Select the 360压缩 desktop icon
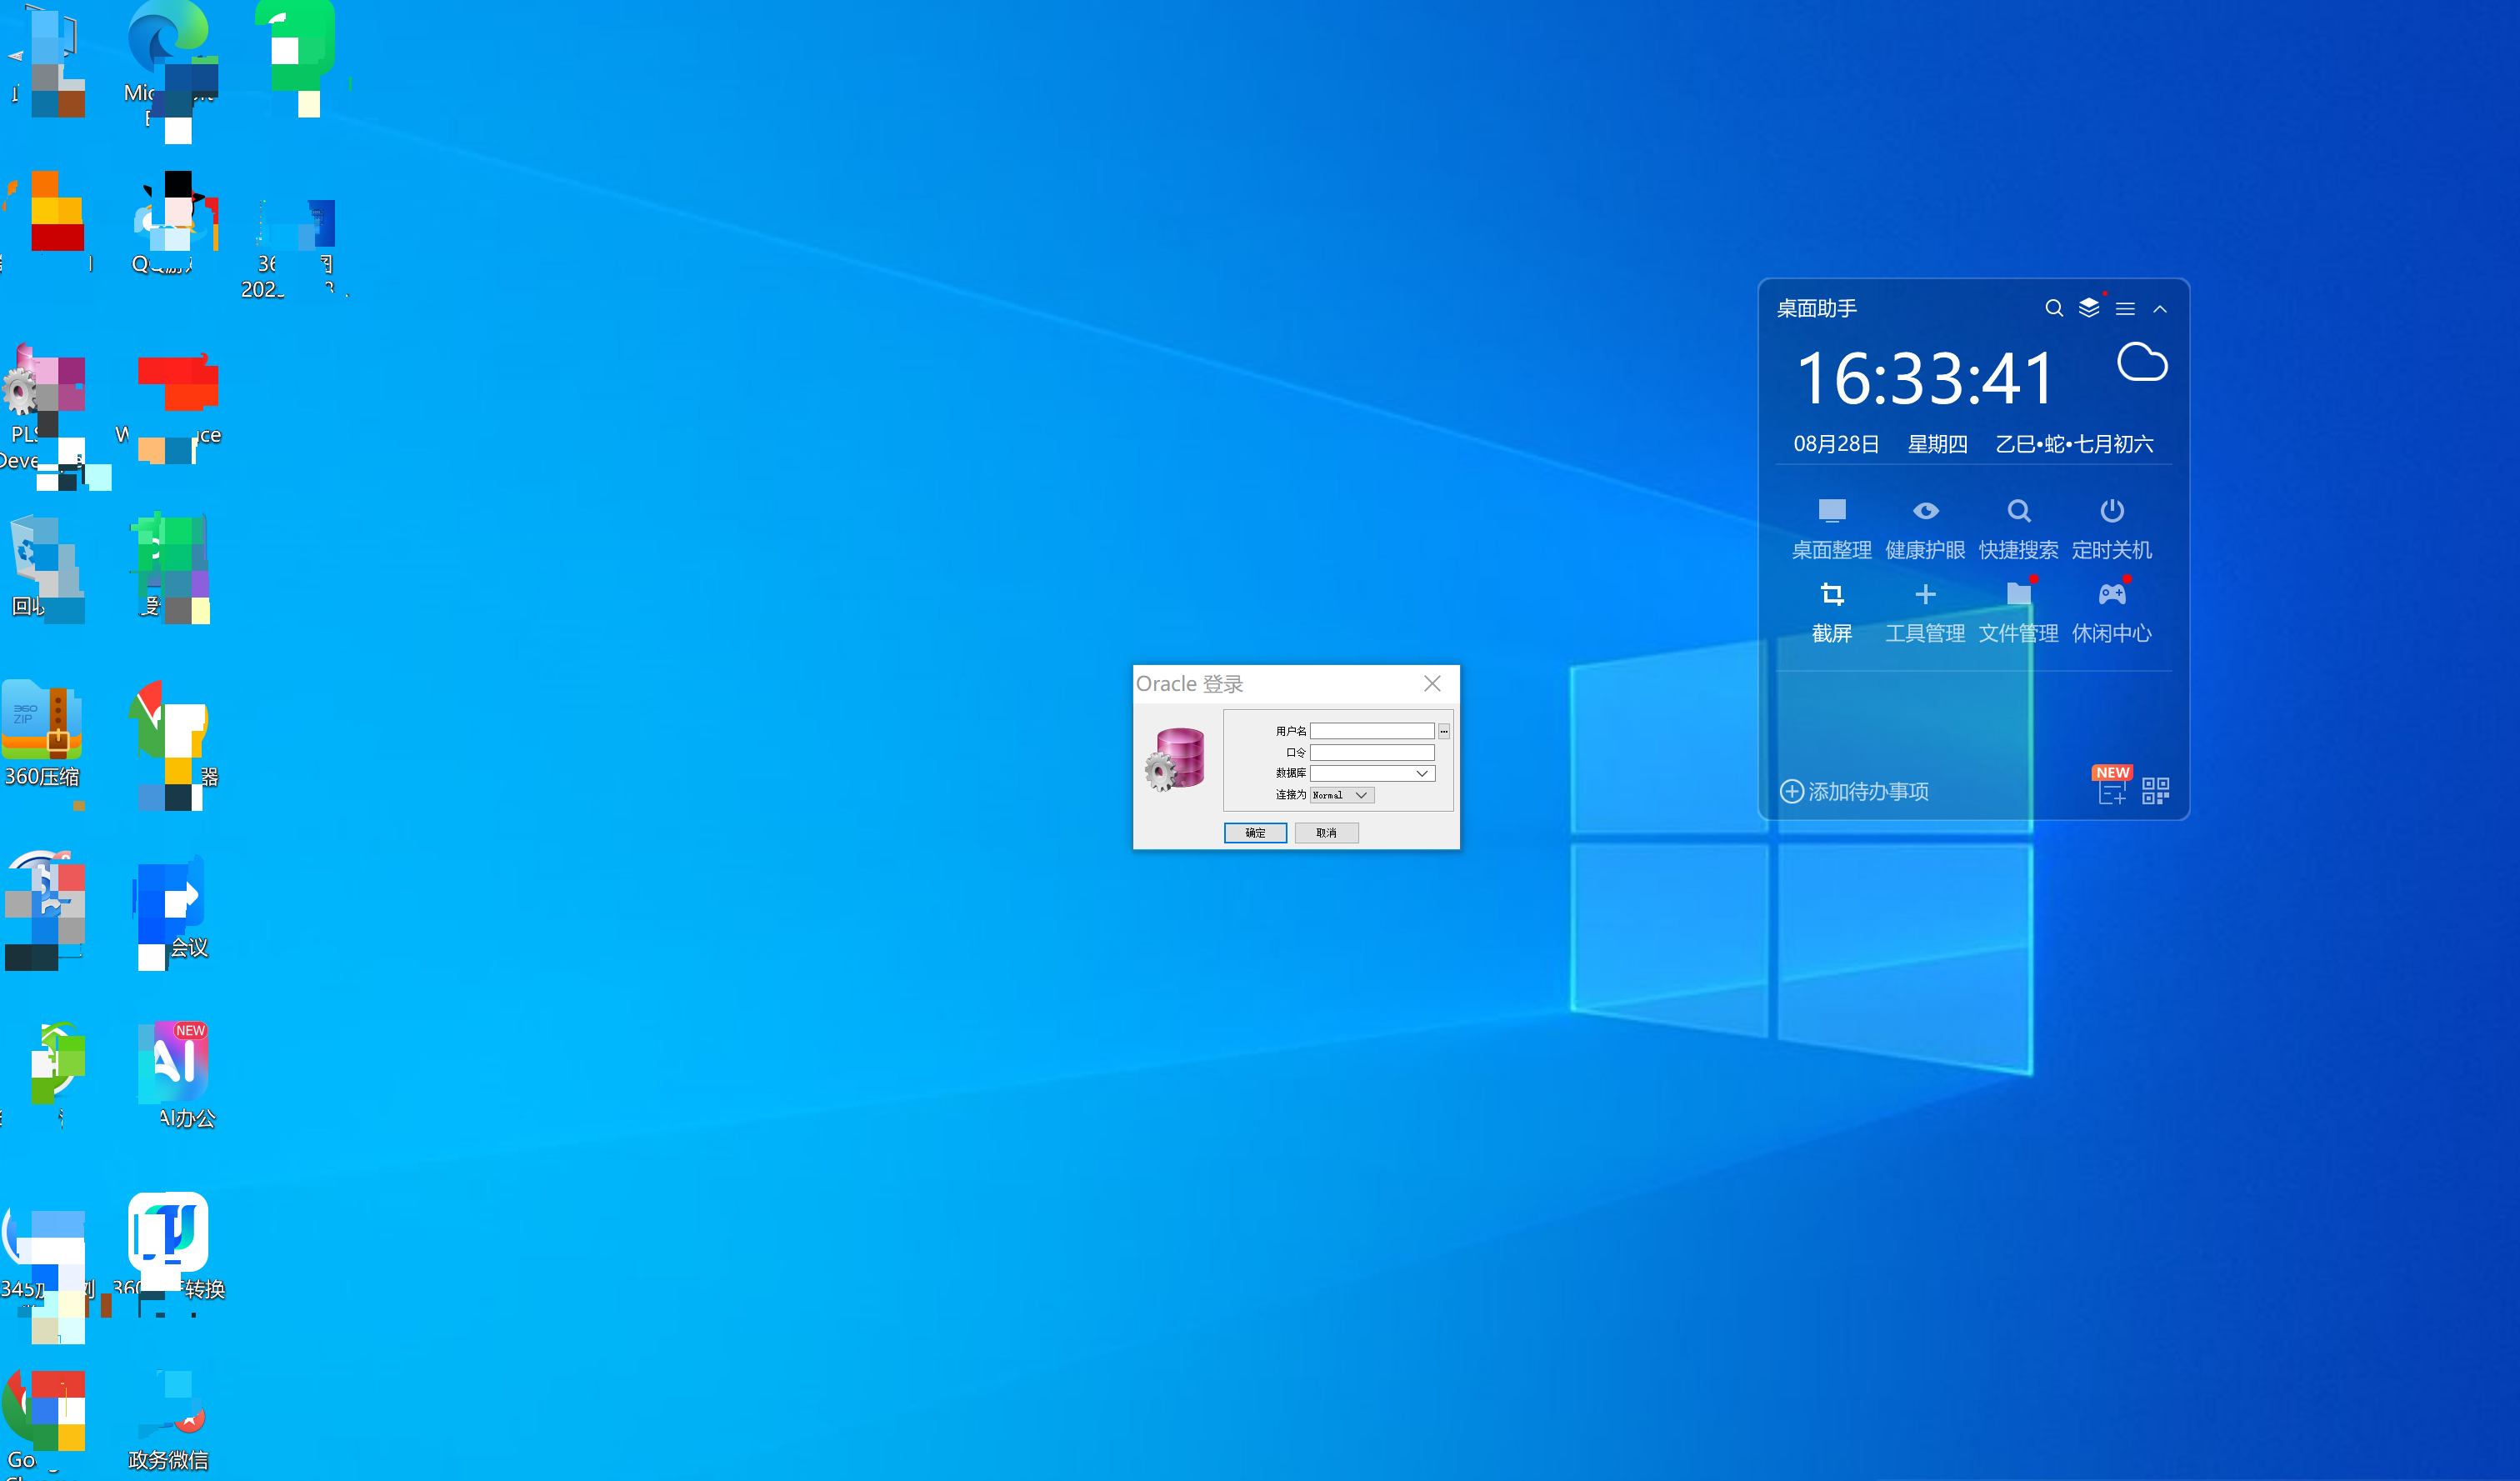 [x=42, y=733]
